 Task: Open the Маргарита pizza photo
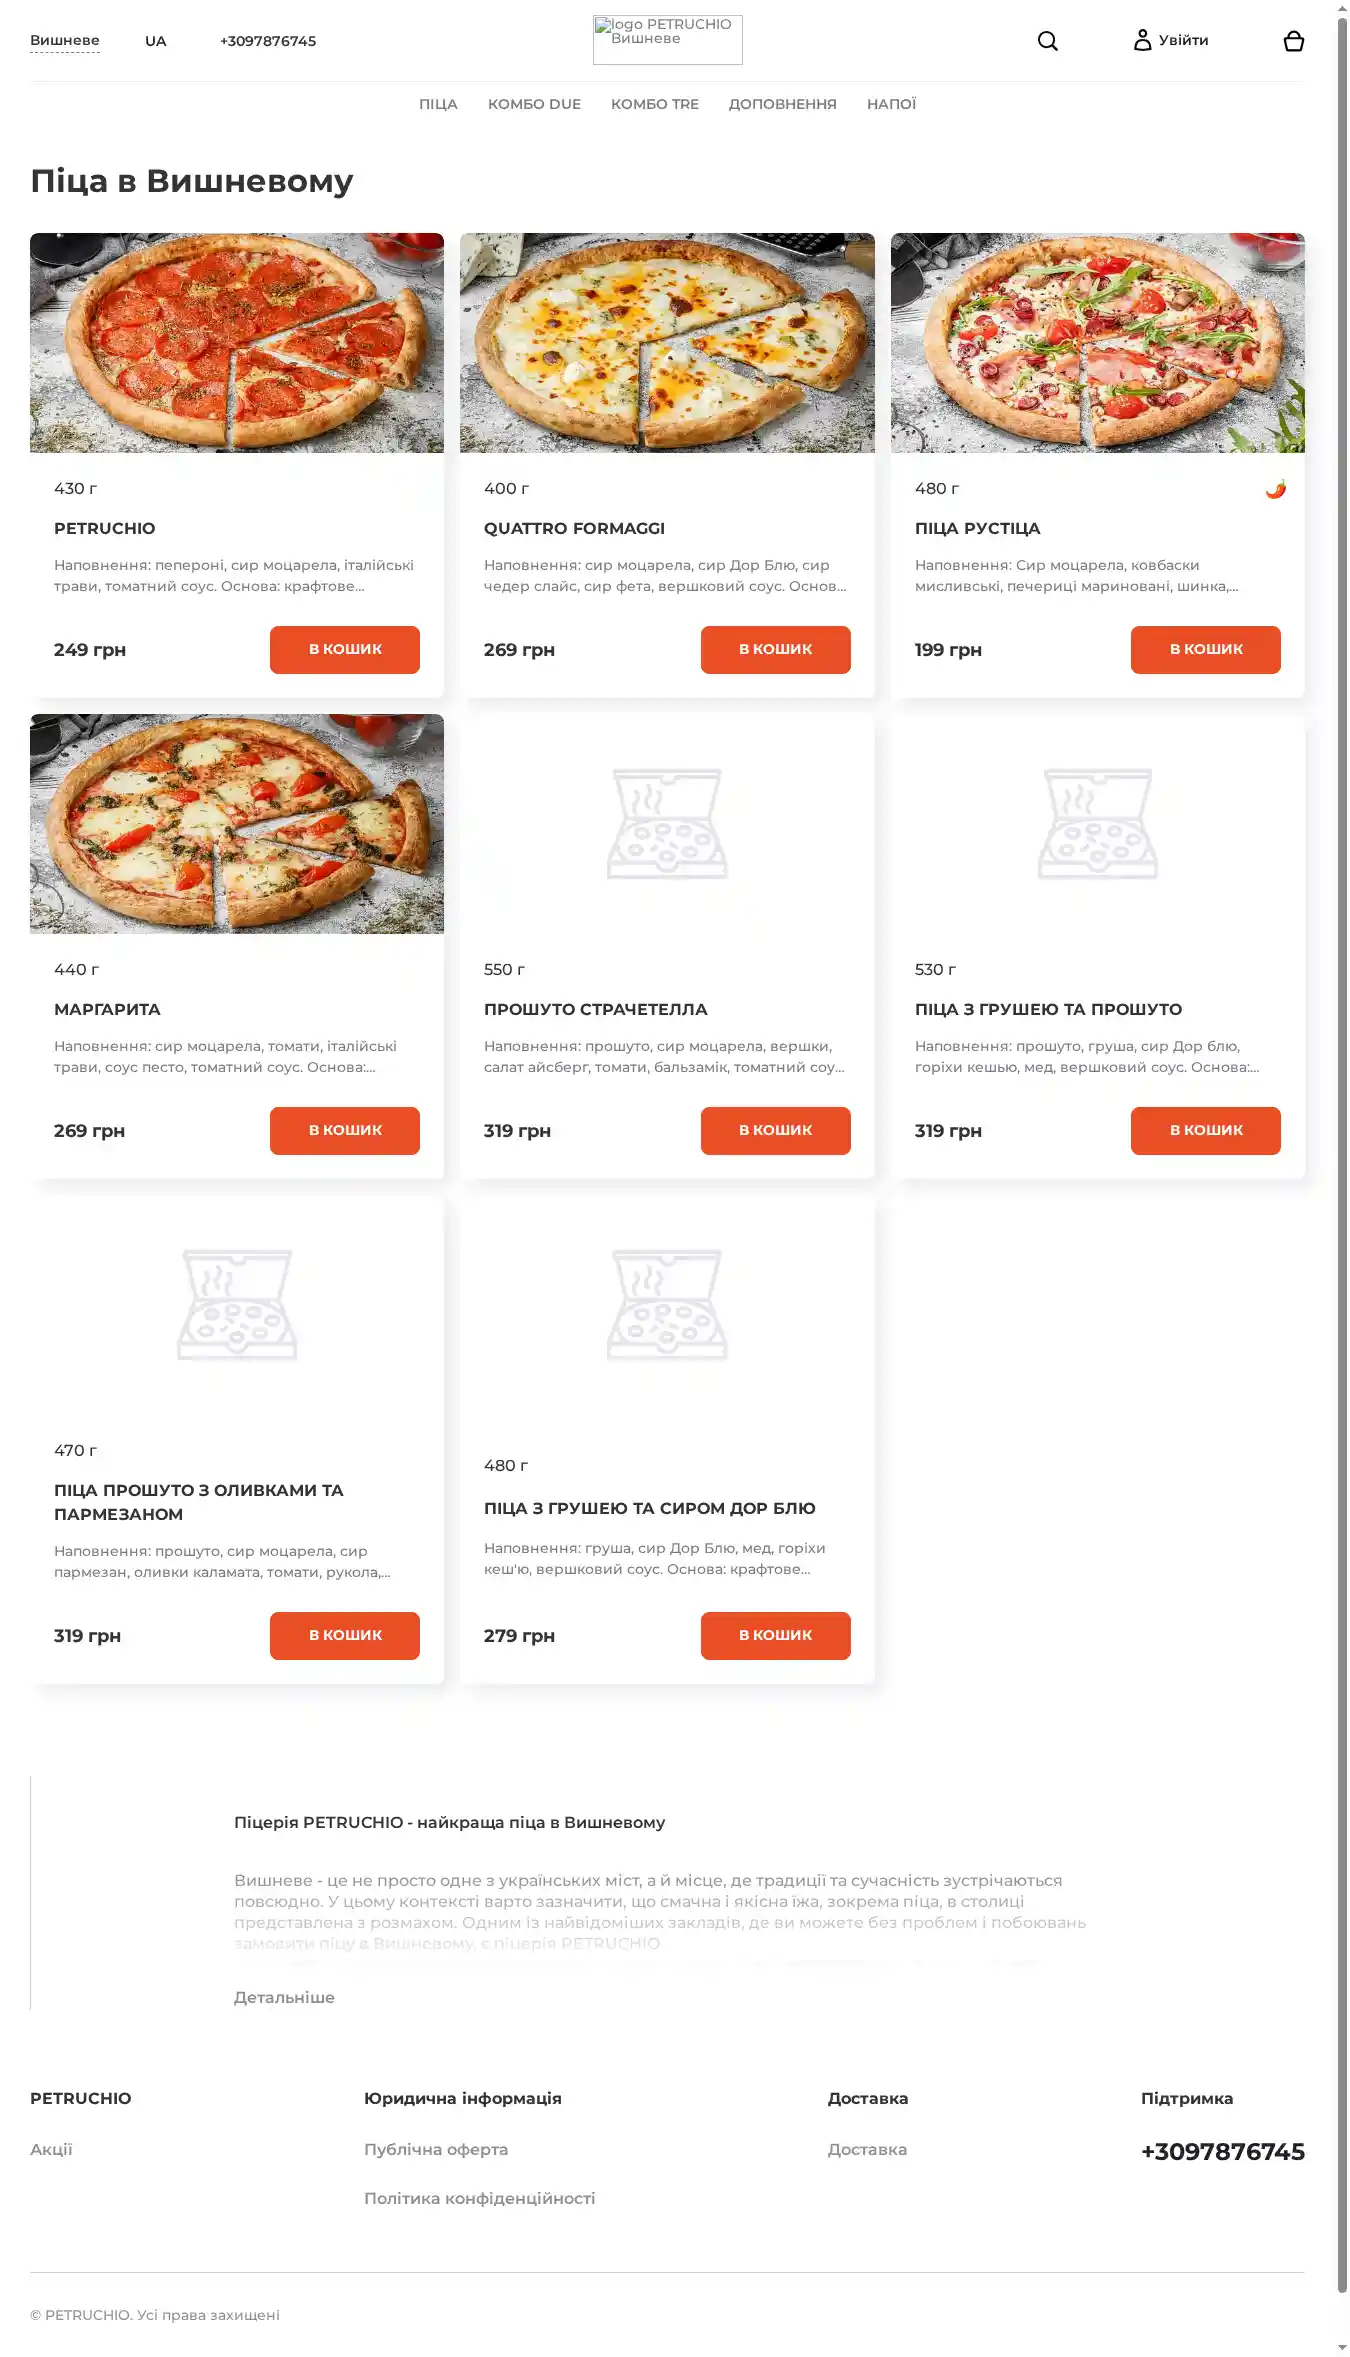tap(237, 824)
